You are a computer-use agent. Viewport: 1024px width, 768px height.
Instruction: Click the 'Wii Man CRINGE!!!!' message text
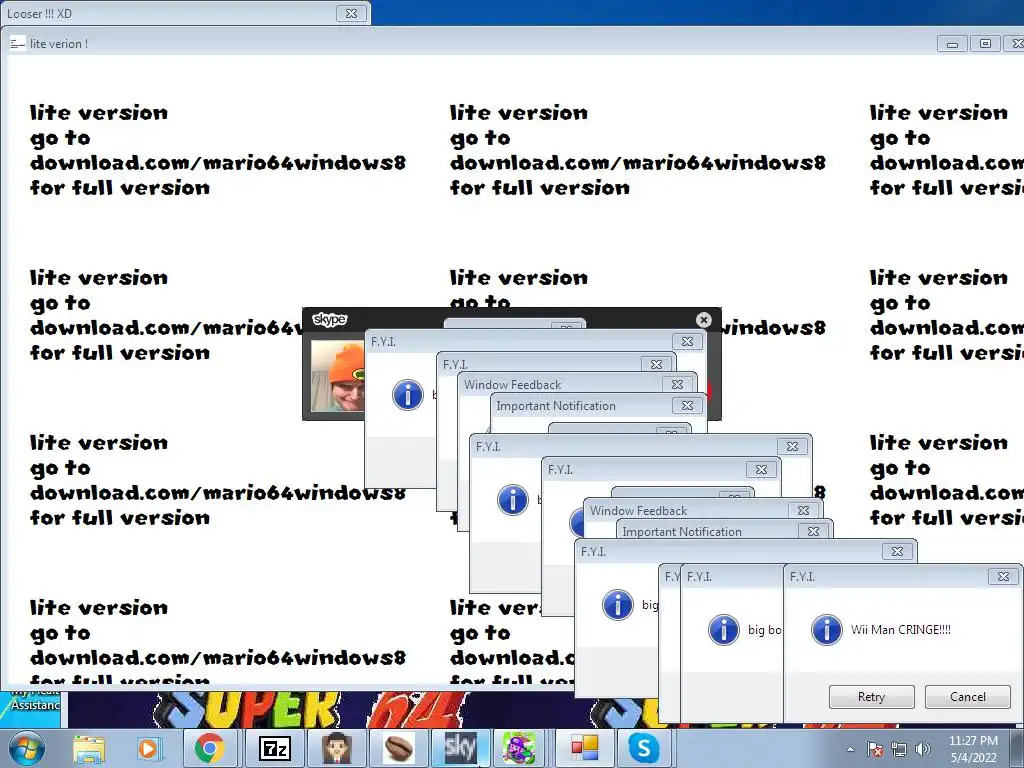(901, 630)
